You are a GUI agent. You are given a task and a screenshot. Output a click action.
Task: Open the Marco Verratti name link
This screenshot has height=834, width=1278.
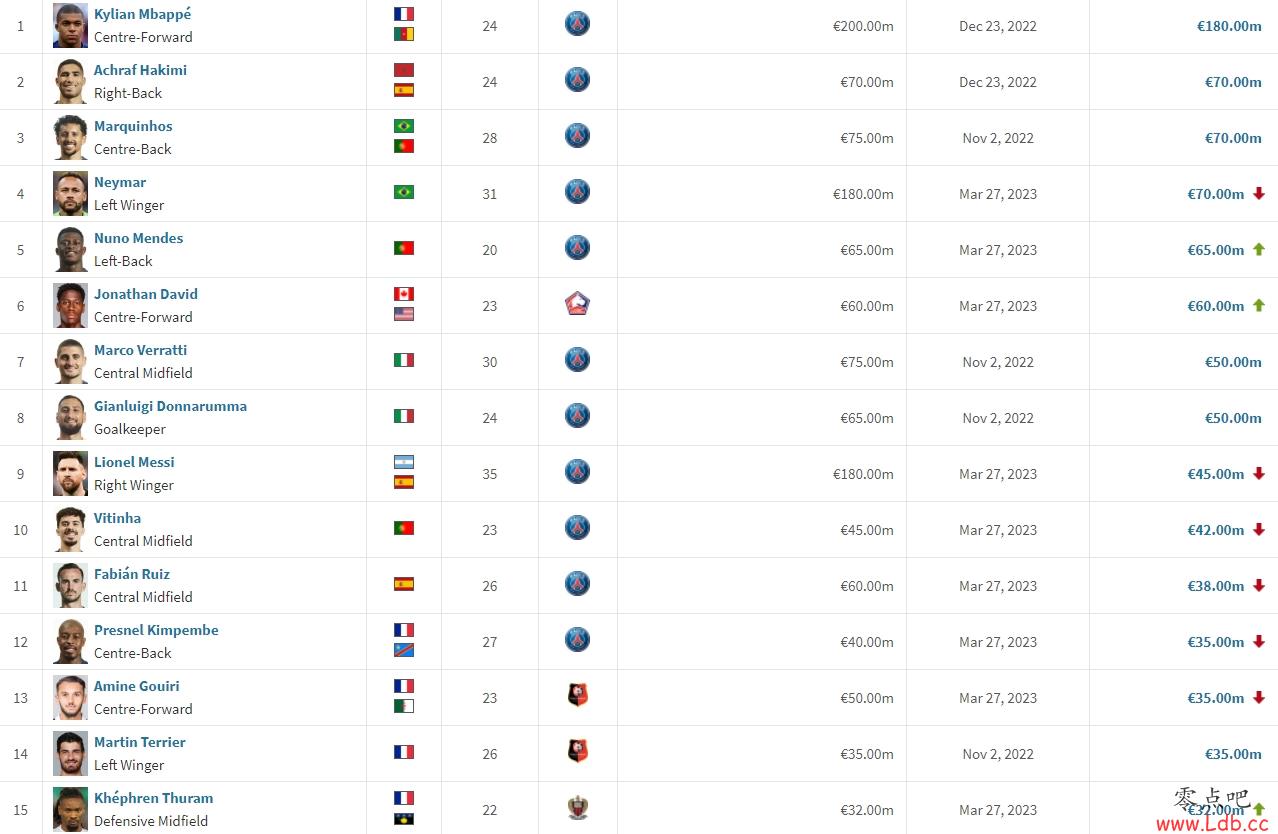pos(140,350)
